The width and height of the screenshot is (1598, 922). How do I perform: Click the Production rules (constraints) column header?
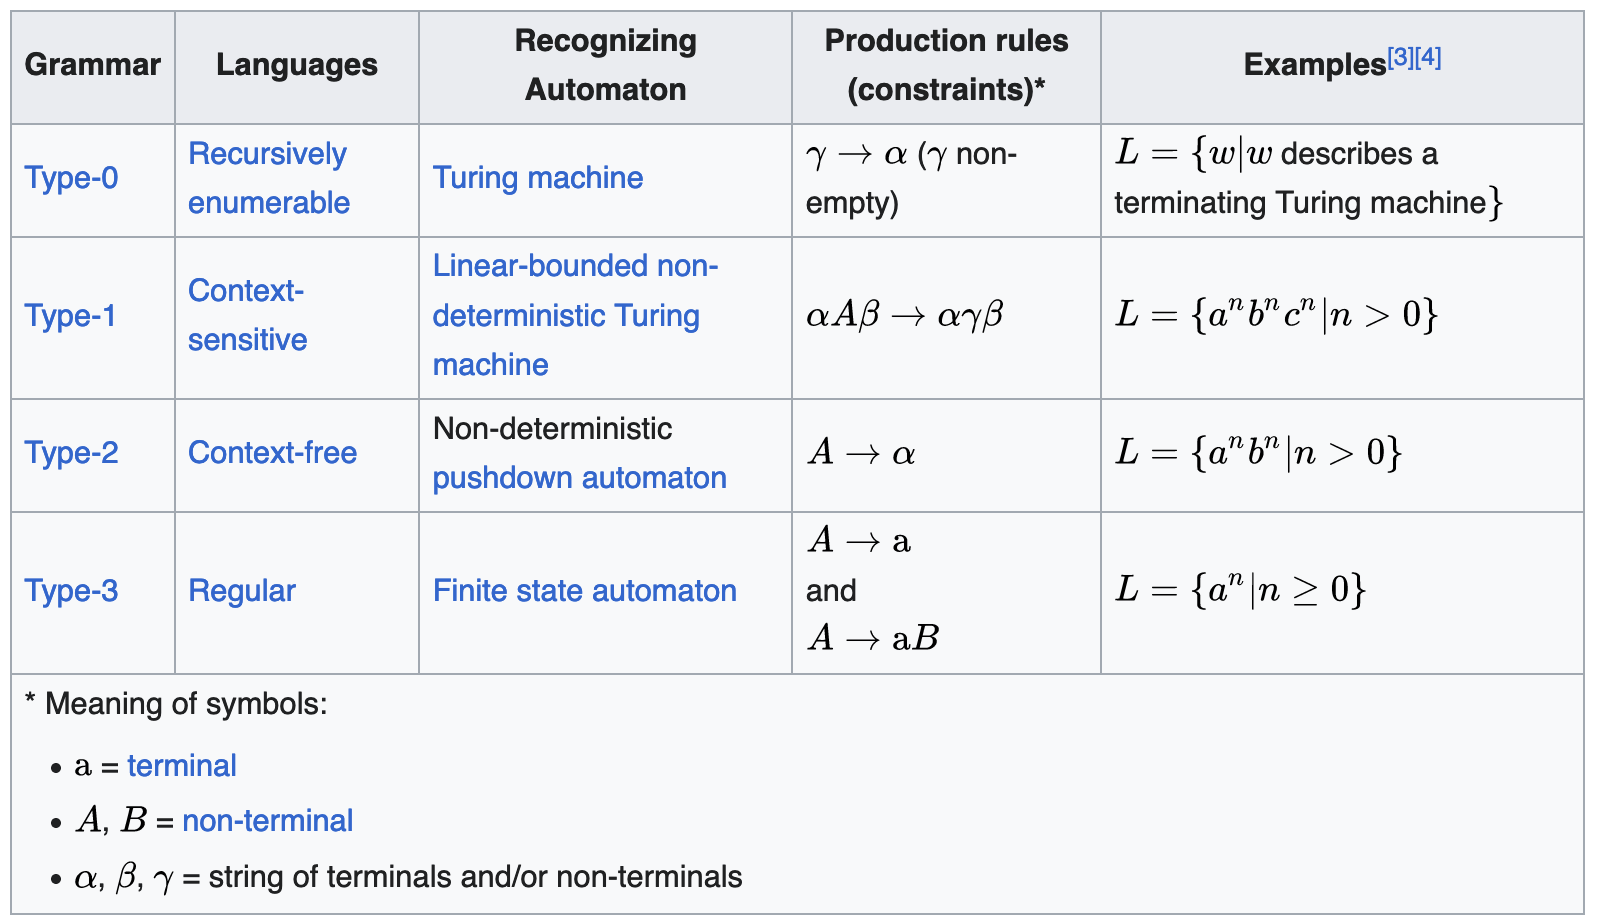(x=946, y=65)
